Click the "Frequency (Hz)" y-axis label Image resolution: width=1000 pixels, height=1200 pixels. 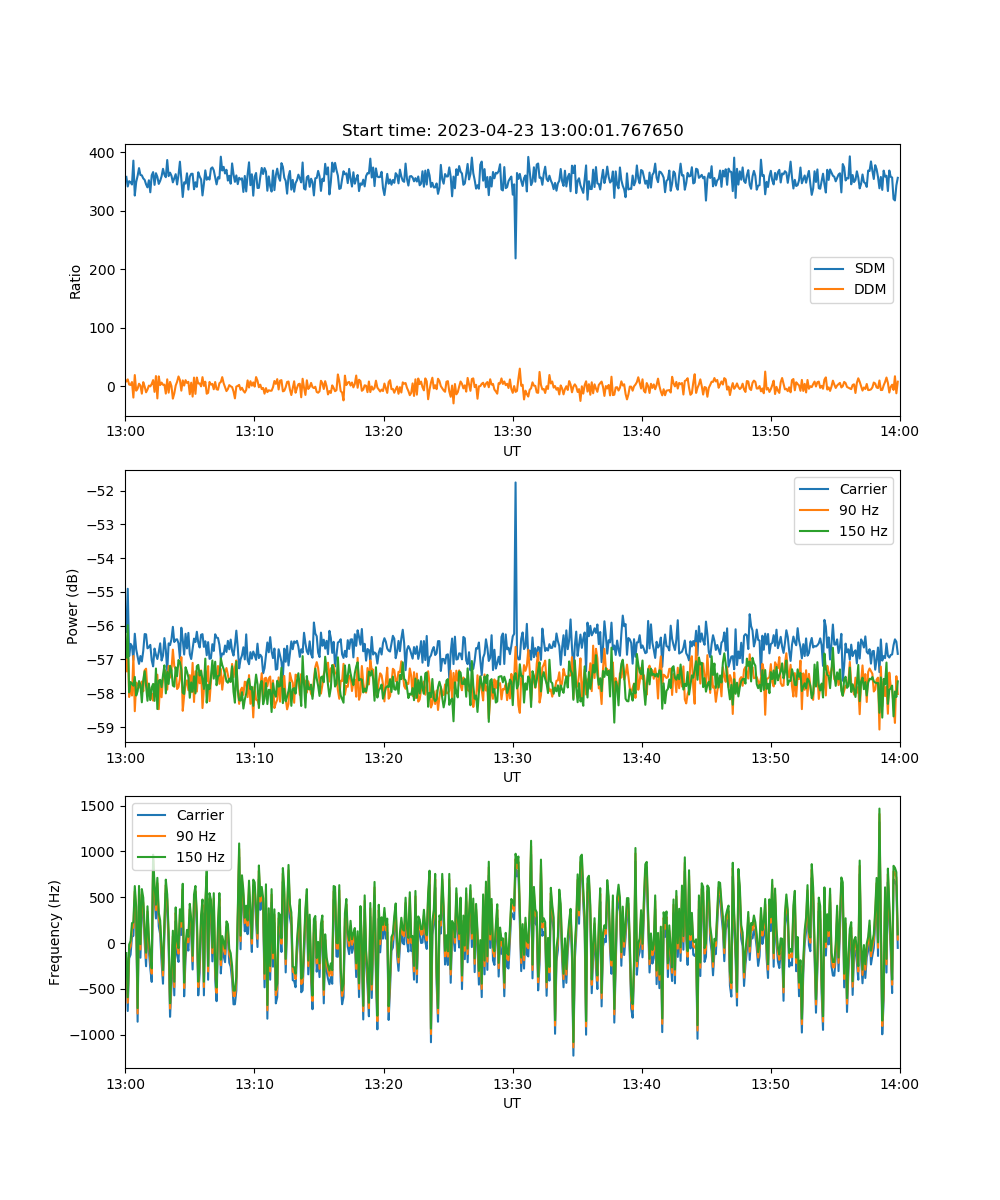pos(55,932)
